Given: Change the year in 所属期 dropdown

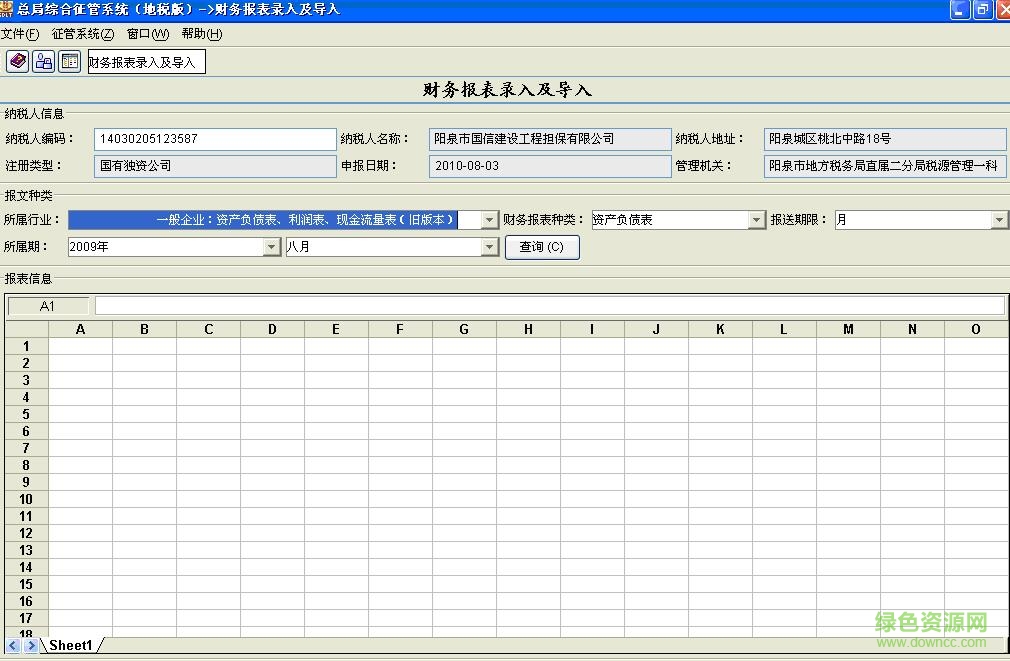Looking at the screenshot, I should point(272,246).
